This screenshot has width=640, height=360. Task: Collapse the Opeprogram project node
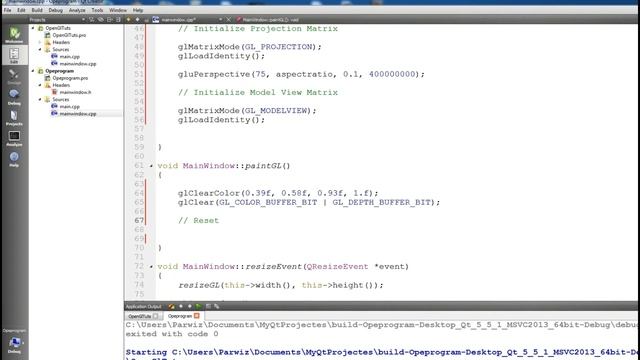33,71
